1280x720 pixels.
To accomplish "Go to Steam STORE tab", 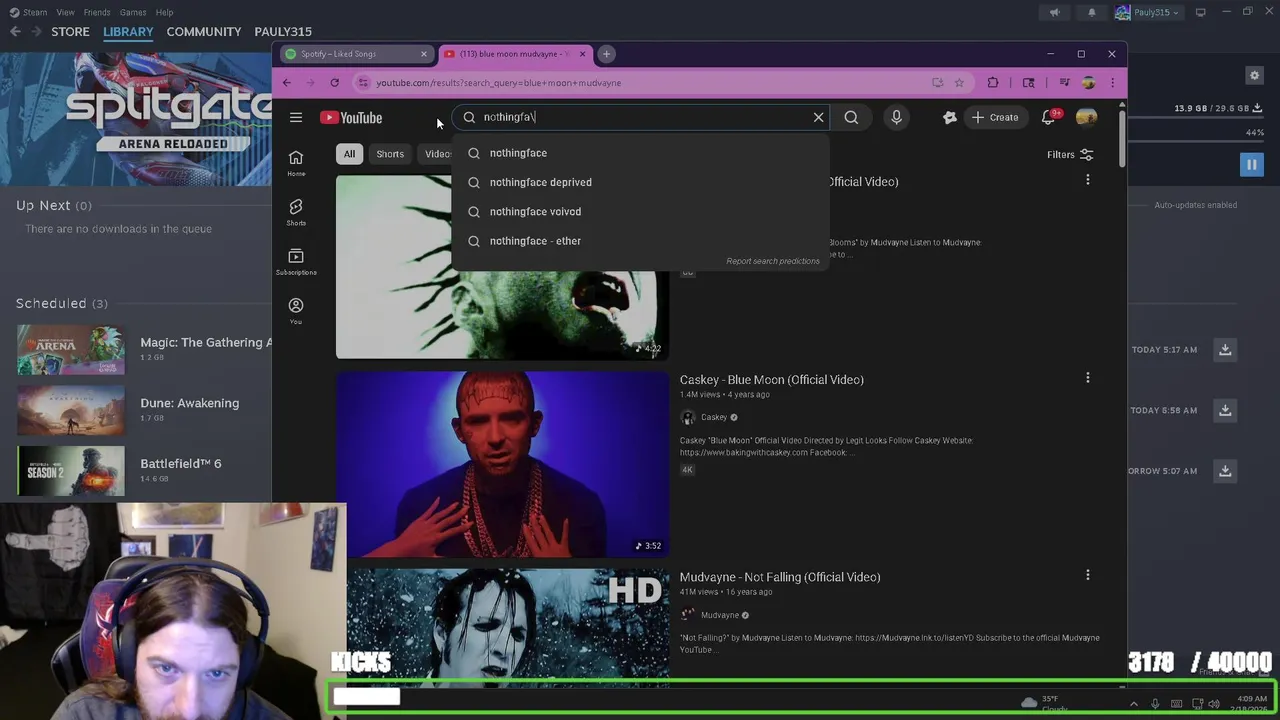I will pos(70,31).
